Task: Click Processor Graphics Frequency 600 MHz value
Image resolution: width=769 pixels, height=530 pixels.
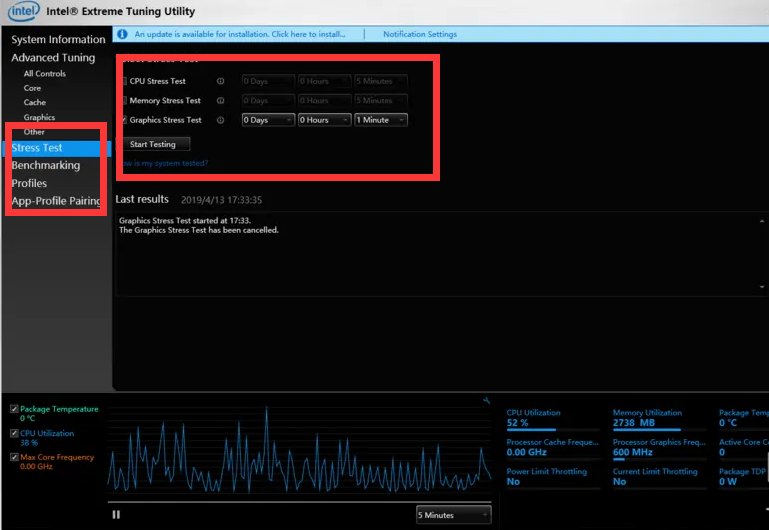Action: point(633,452)
